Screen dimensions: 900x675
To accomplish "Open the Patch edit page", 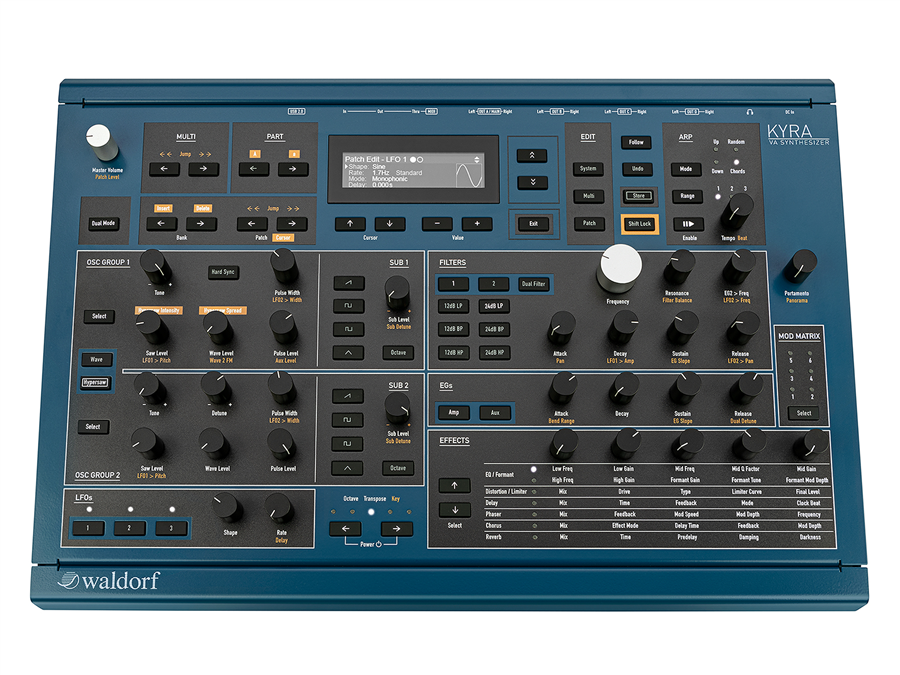I will (x=589, y=224).
